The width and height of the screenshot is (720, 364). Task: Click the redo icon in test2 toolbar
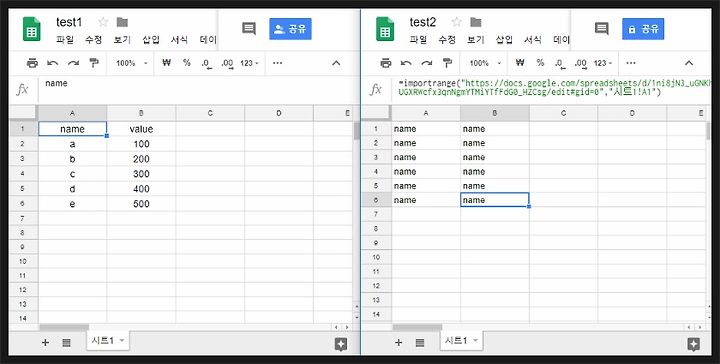tap(427, 63)
